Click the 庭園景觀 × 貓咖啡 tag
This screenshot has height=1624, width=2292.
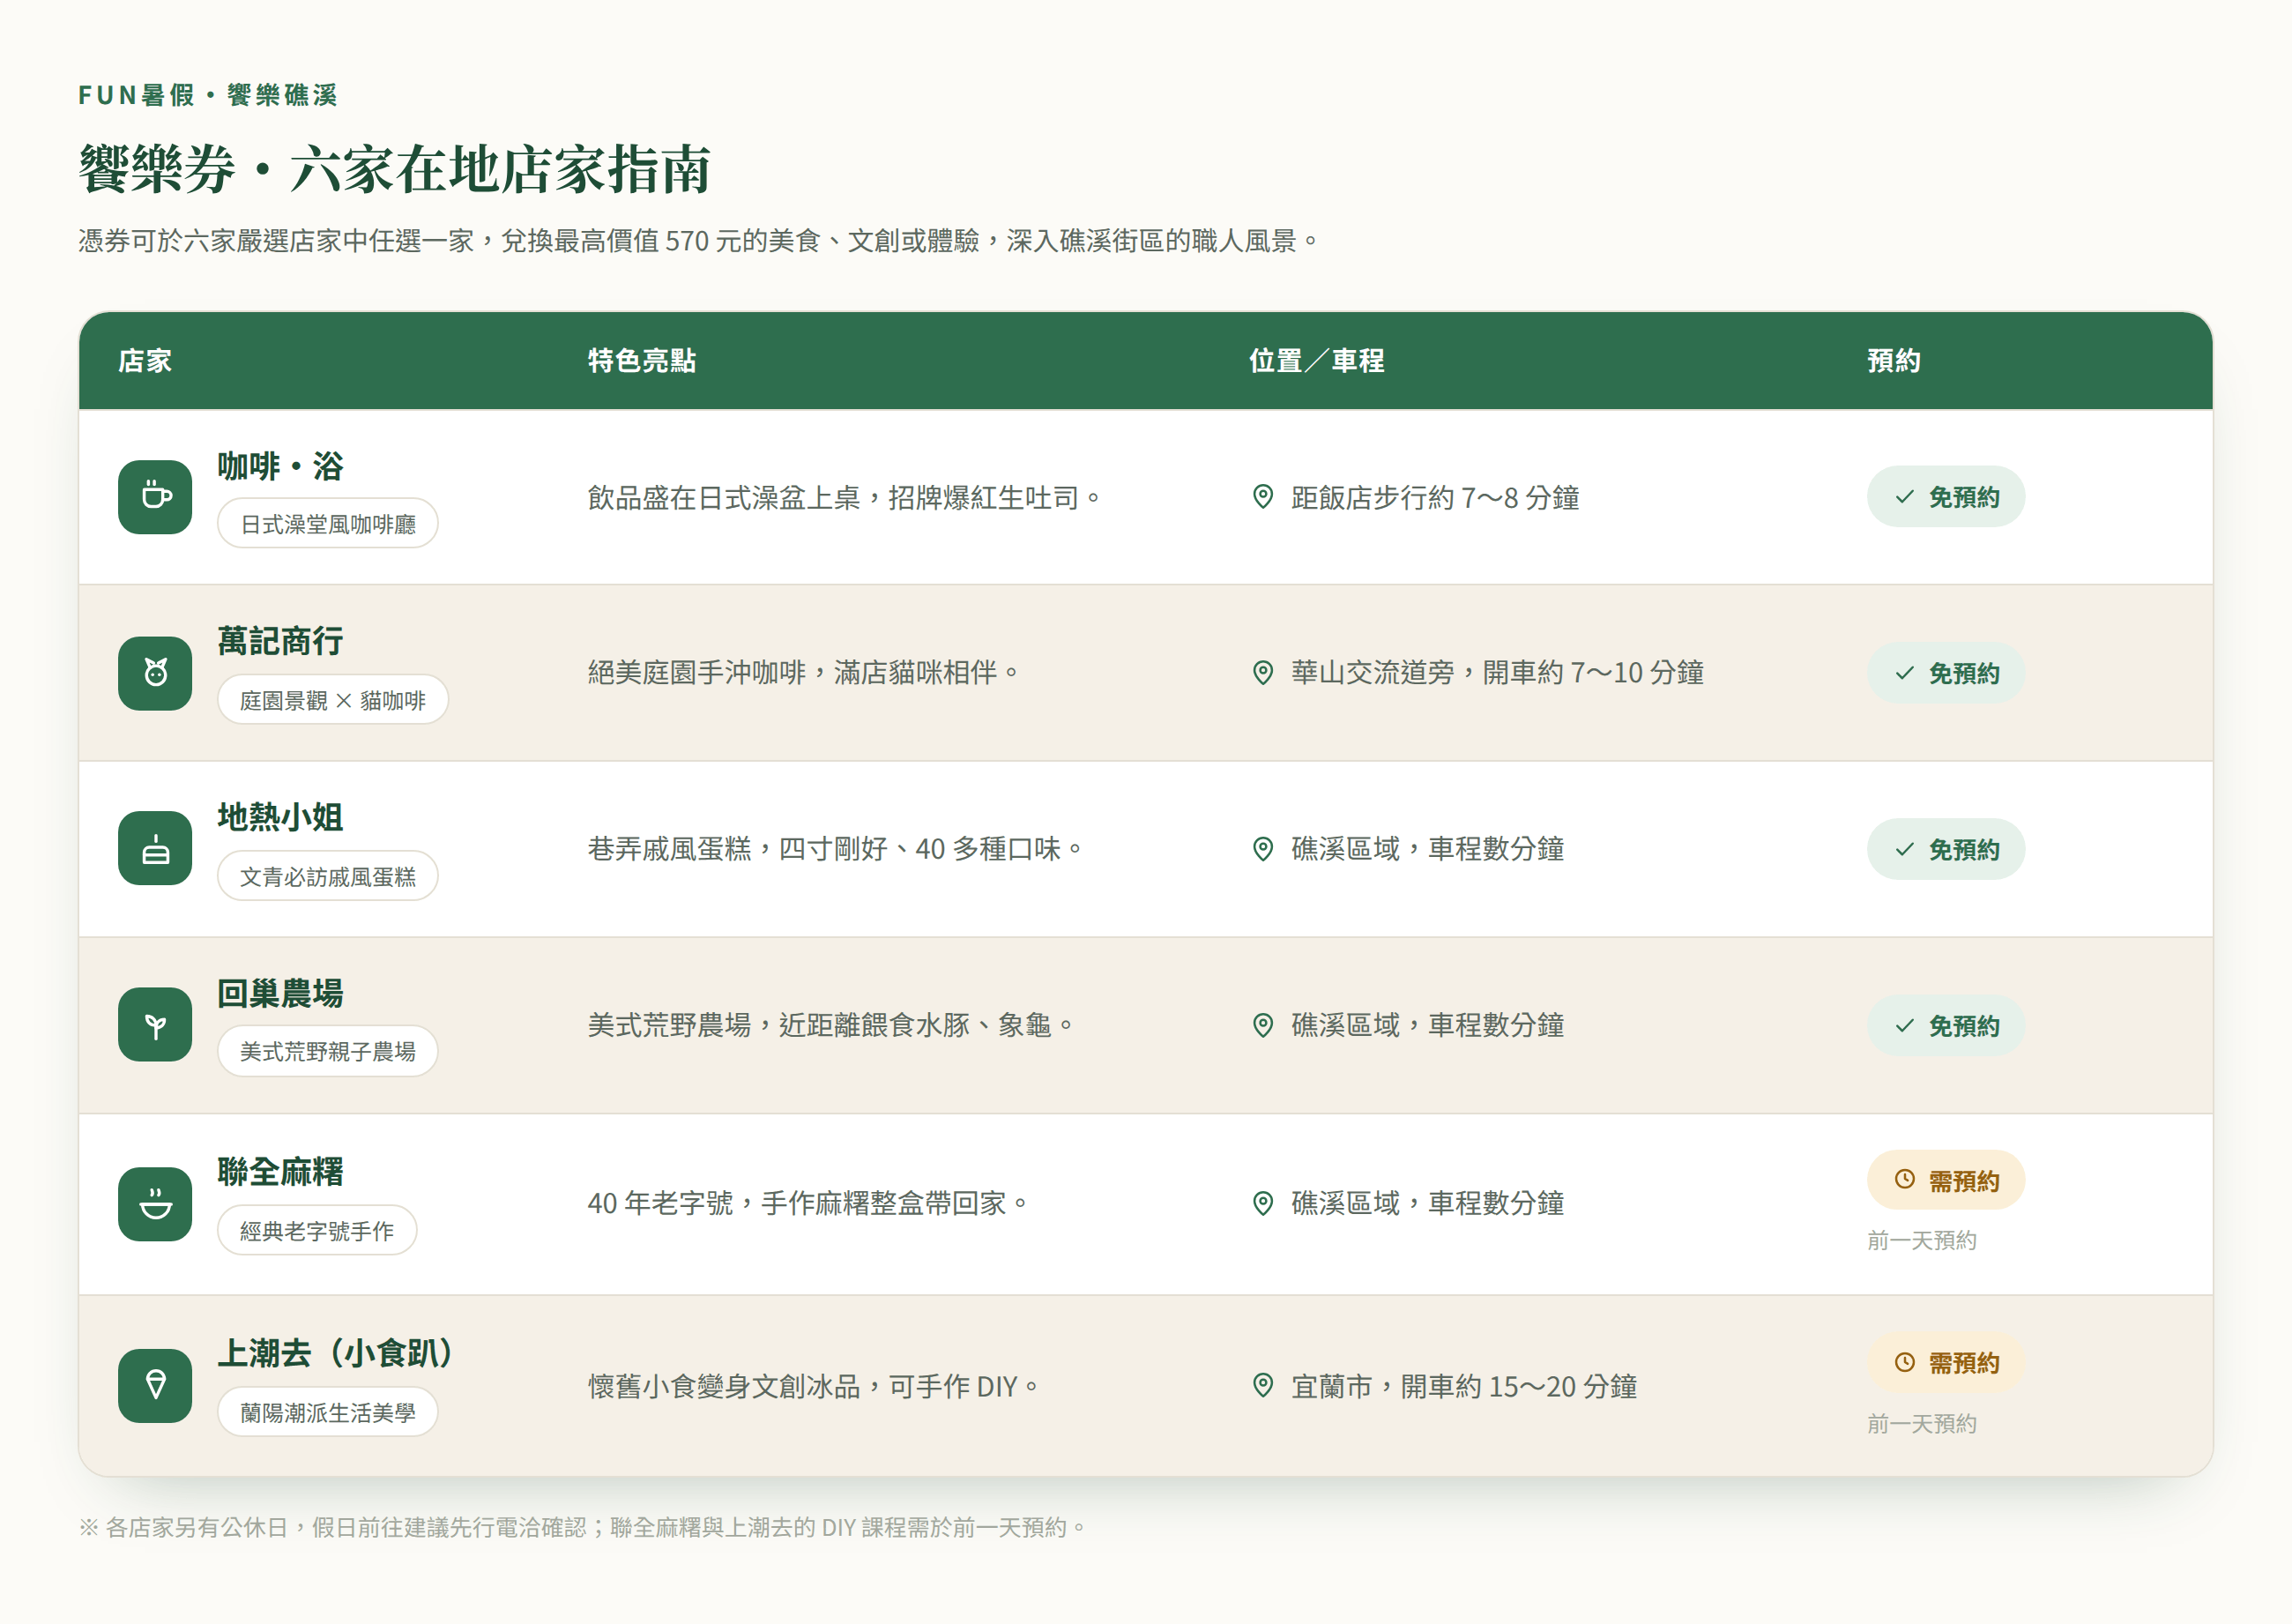click(x=333, y=700)
